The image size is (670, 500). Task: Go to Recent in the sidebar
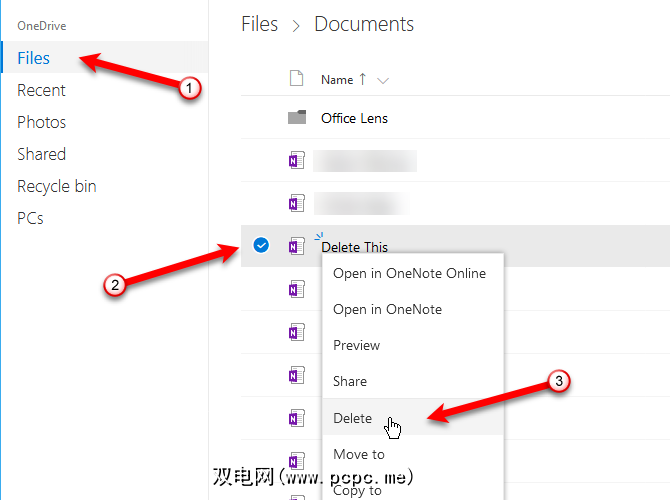(x=41, y=90)
